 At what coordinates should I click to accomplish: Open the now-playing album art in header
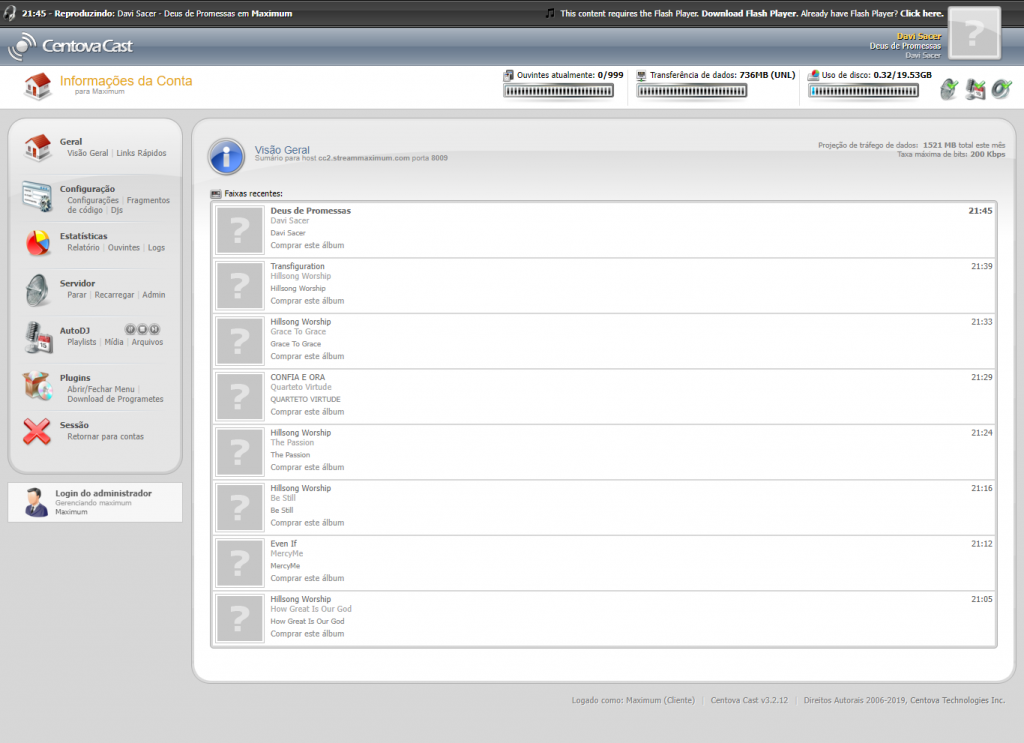974,33
